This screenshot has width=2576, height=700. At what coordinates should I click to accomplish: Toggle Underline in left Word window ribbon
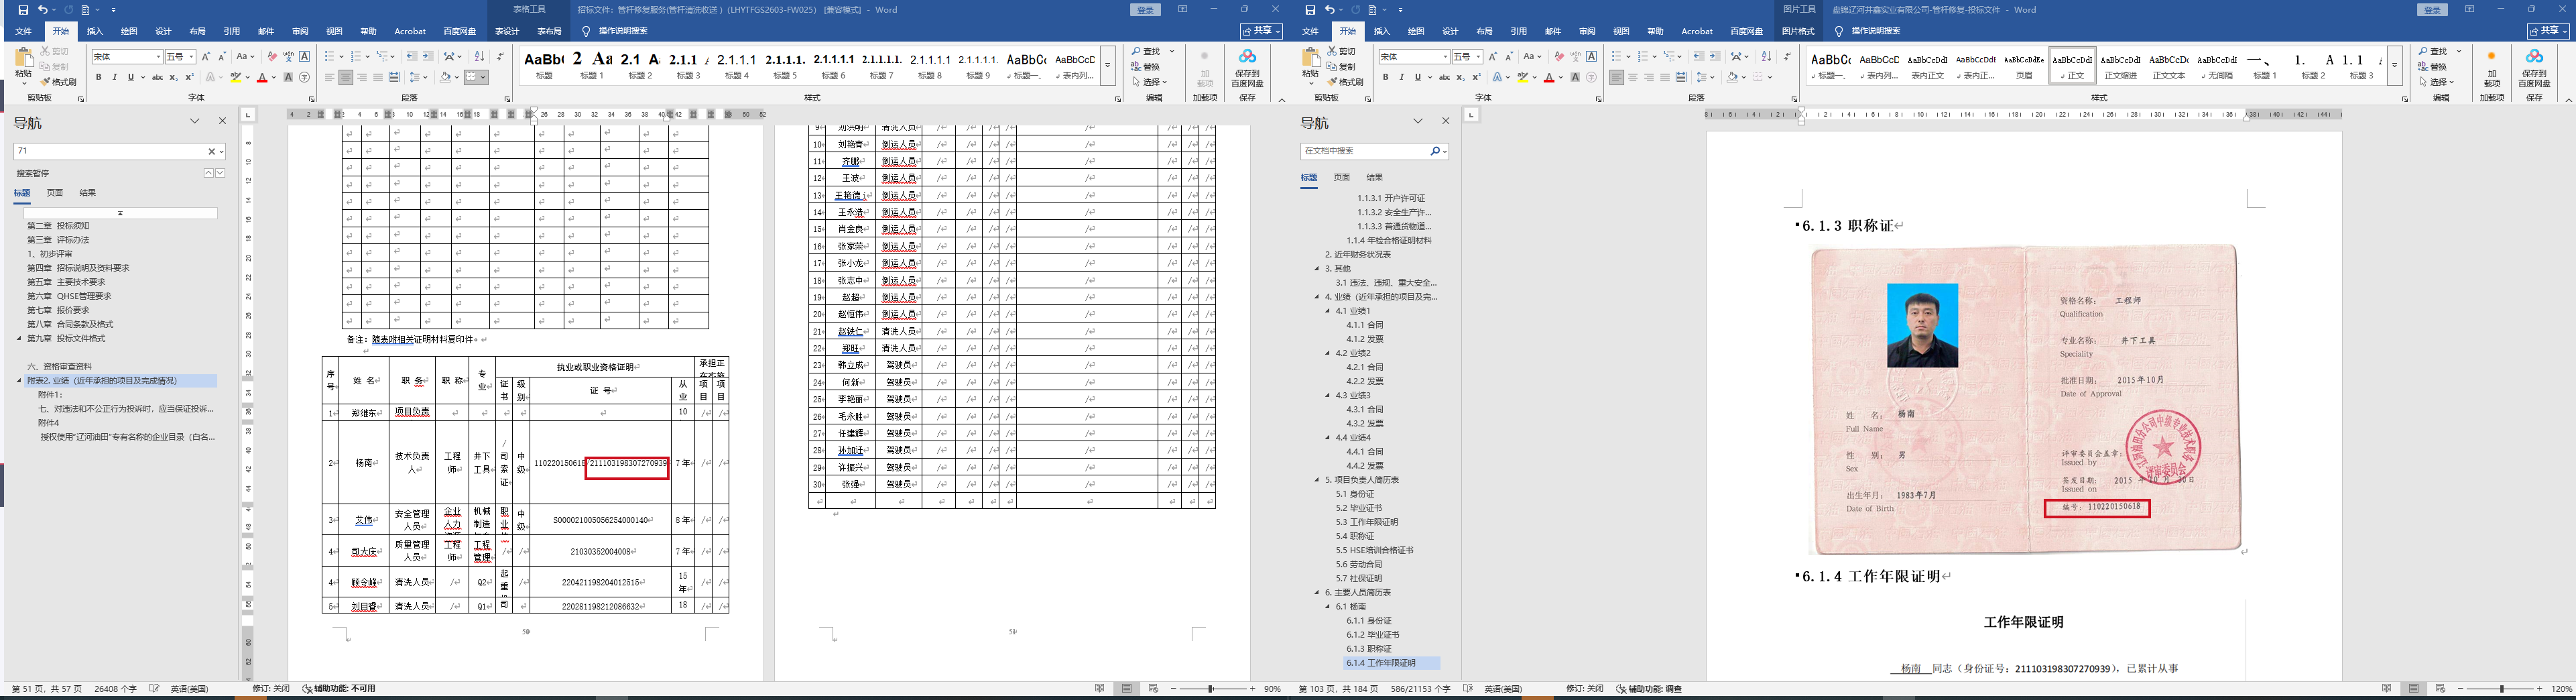tap(130, 77)
